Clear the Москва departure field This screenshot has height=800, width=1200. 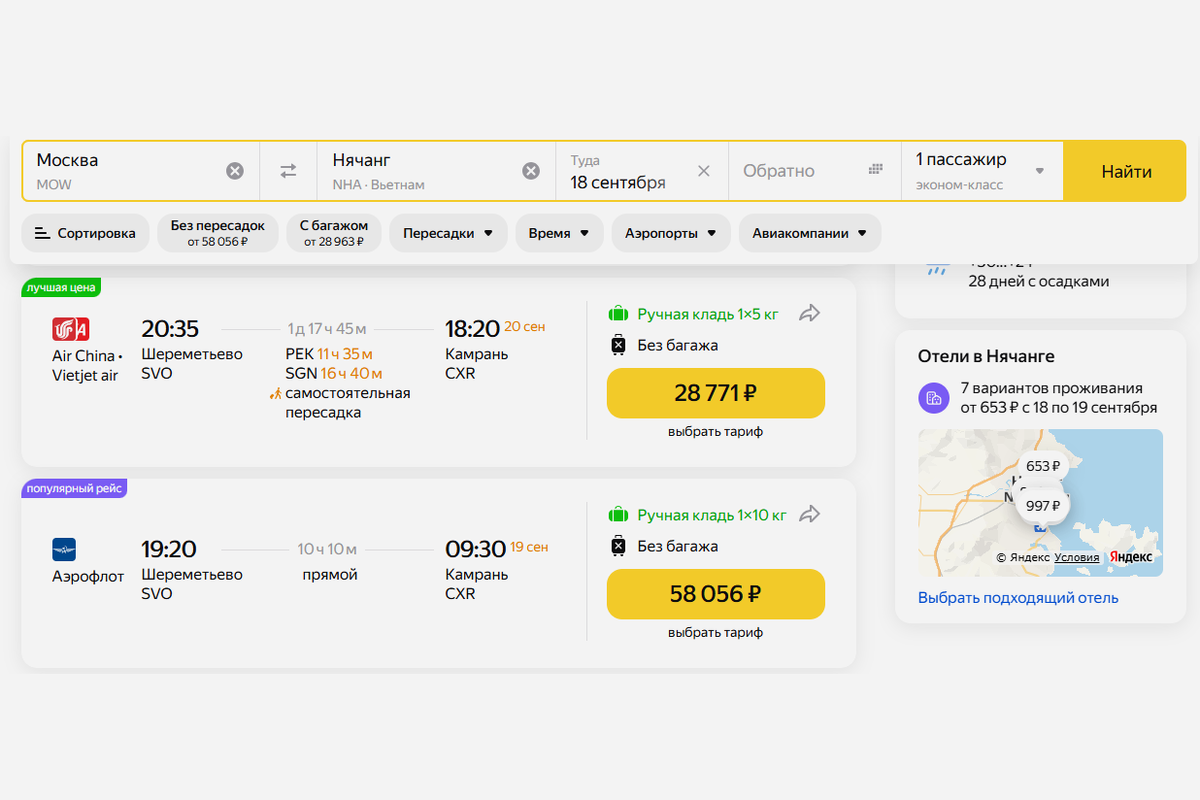(235, 171)
